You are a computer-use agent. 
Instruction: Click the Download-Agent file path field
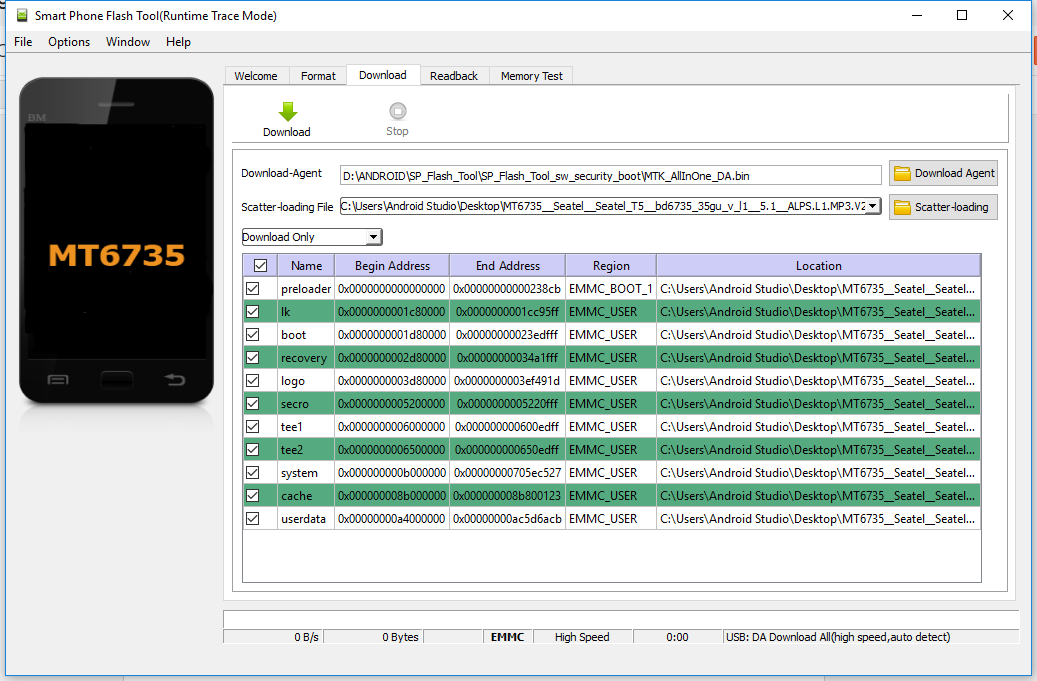(x=610, y=172)
